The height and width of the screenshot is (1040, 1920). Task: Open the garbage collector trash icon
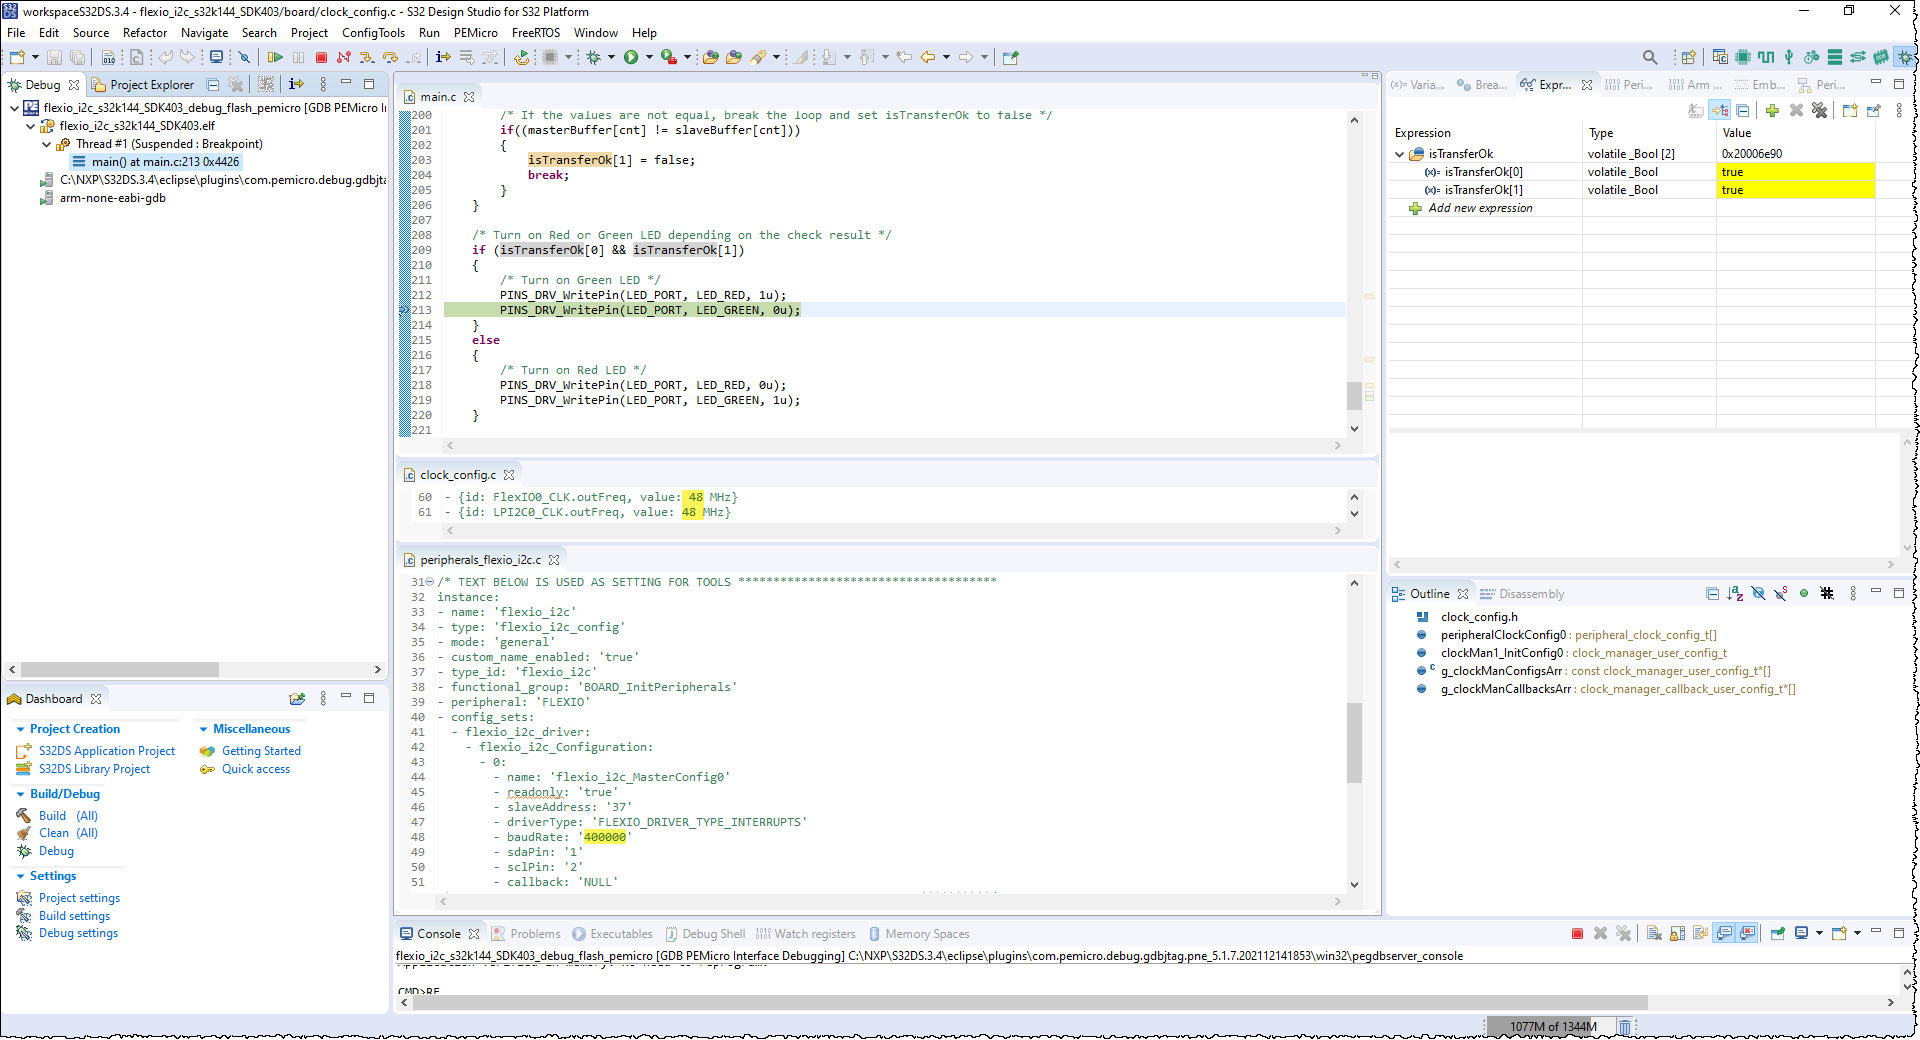click(1625, 1027)
